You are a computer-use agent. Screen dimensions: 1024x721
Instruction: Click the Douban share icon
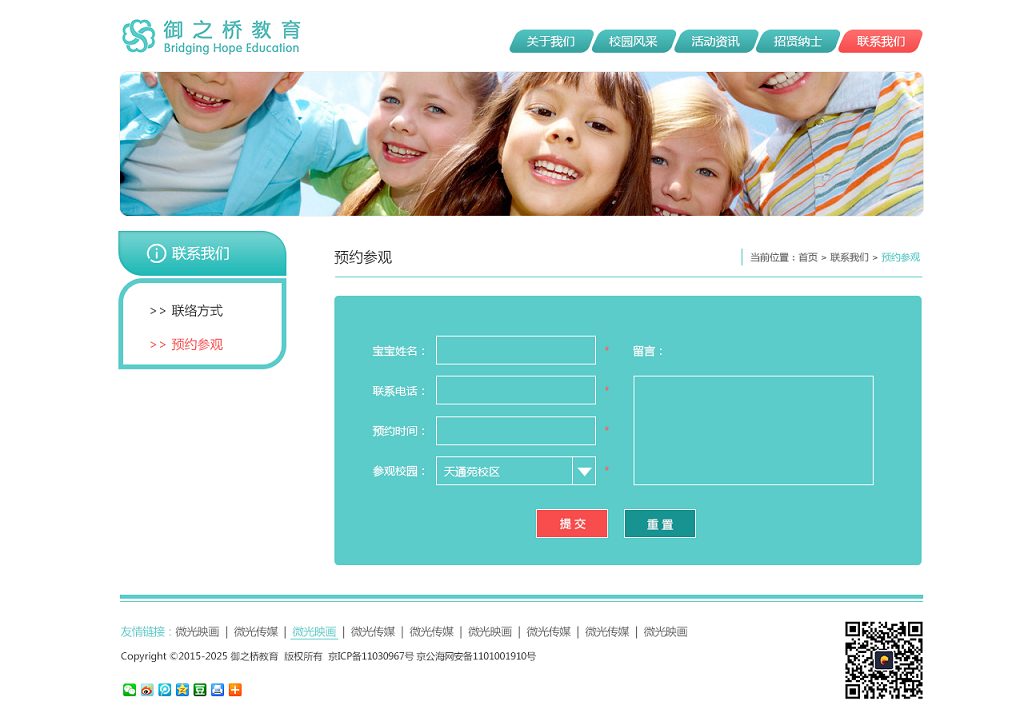pos(200,690)
